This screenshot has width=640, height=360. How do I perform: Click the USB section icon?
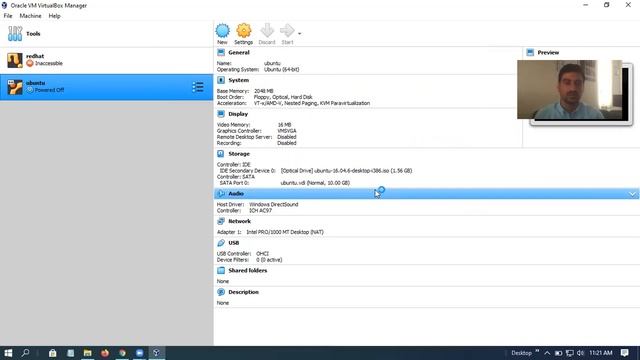tap(221, 243)
